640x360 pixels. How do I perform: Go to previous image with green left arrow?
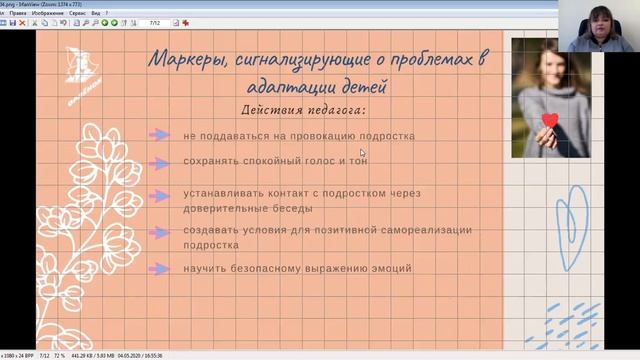(104, 23)
